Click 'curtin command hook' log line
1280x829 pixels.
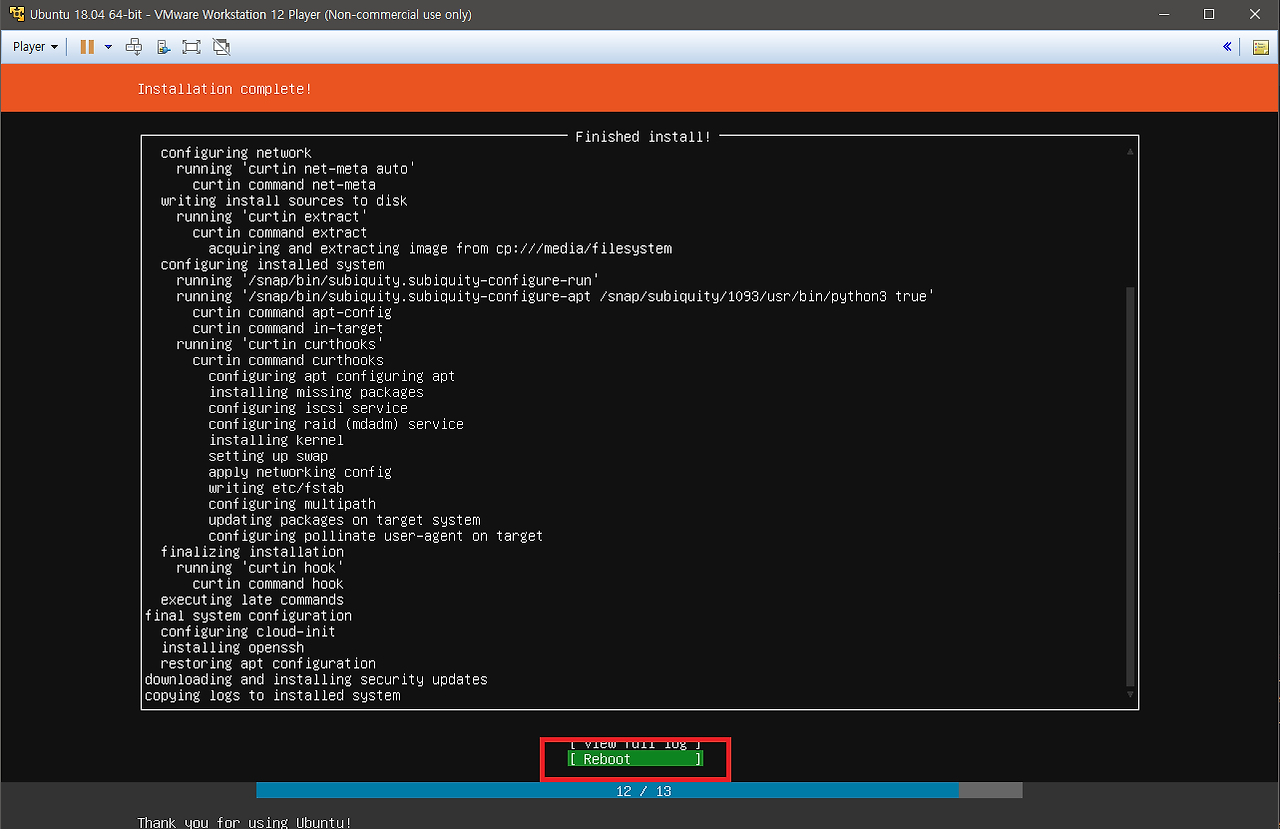268,585
